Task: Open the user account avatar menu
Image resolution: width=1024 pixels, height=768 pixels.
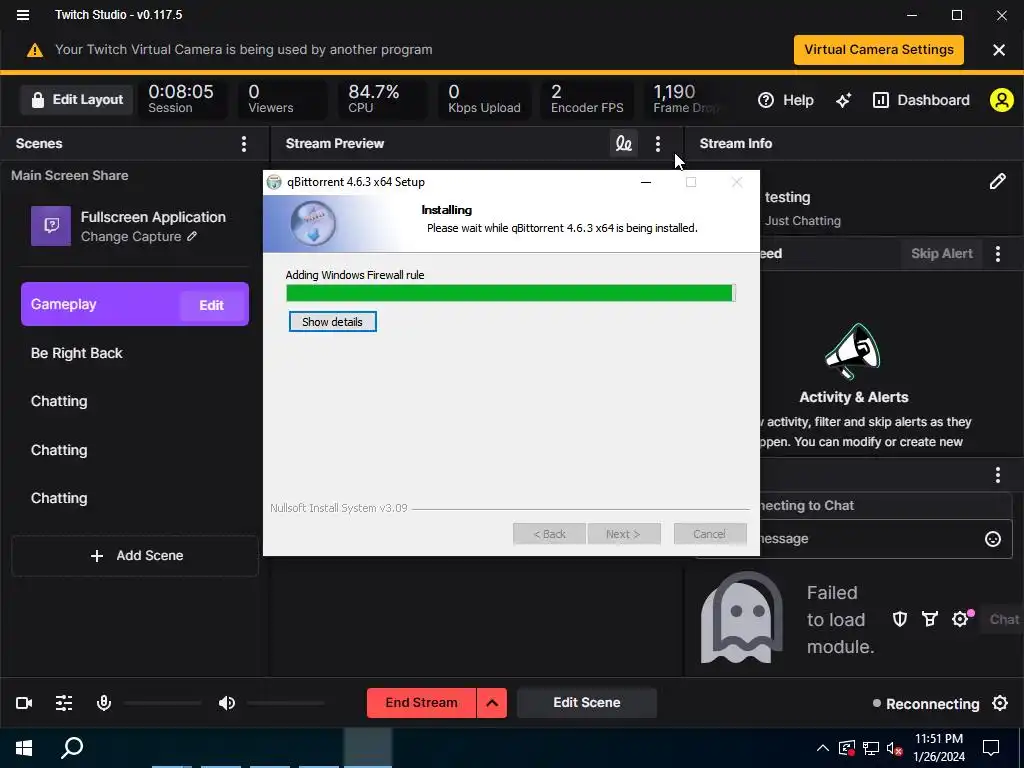Action: [x=1001, y=100]
